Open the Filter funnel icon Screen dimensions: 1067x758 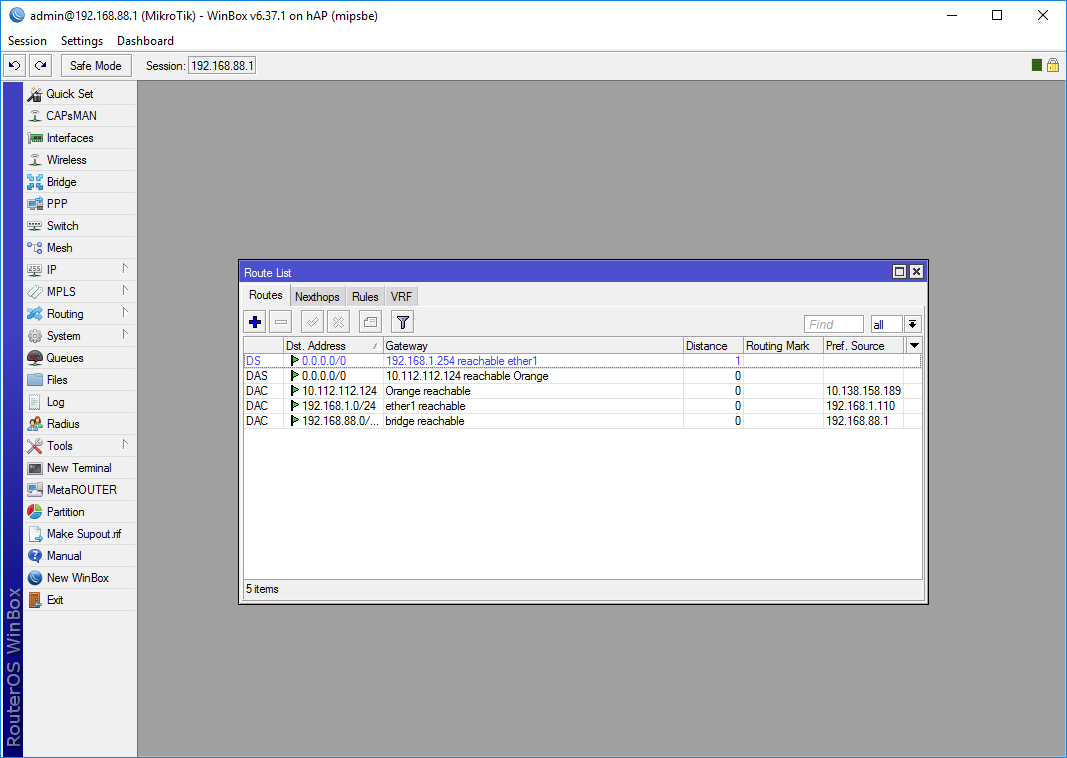click(403, 322)
